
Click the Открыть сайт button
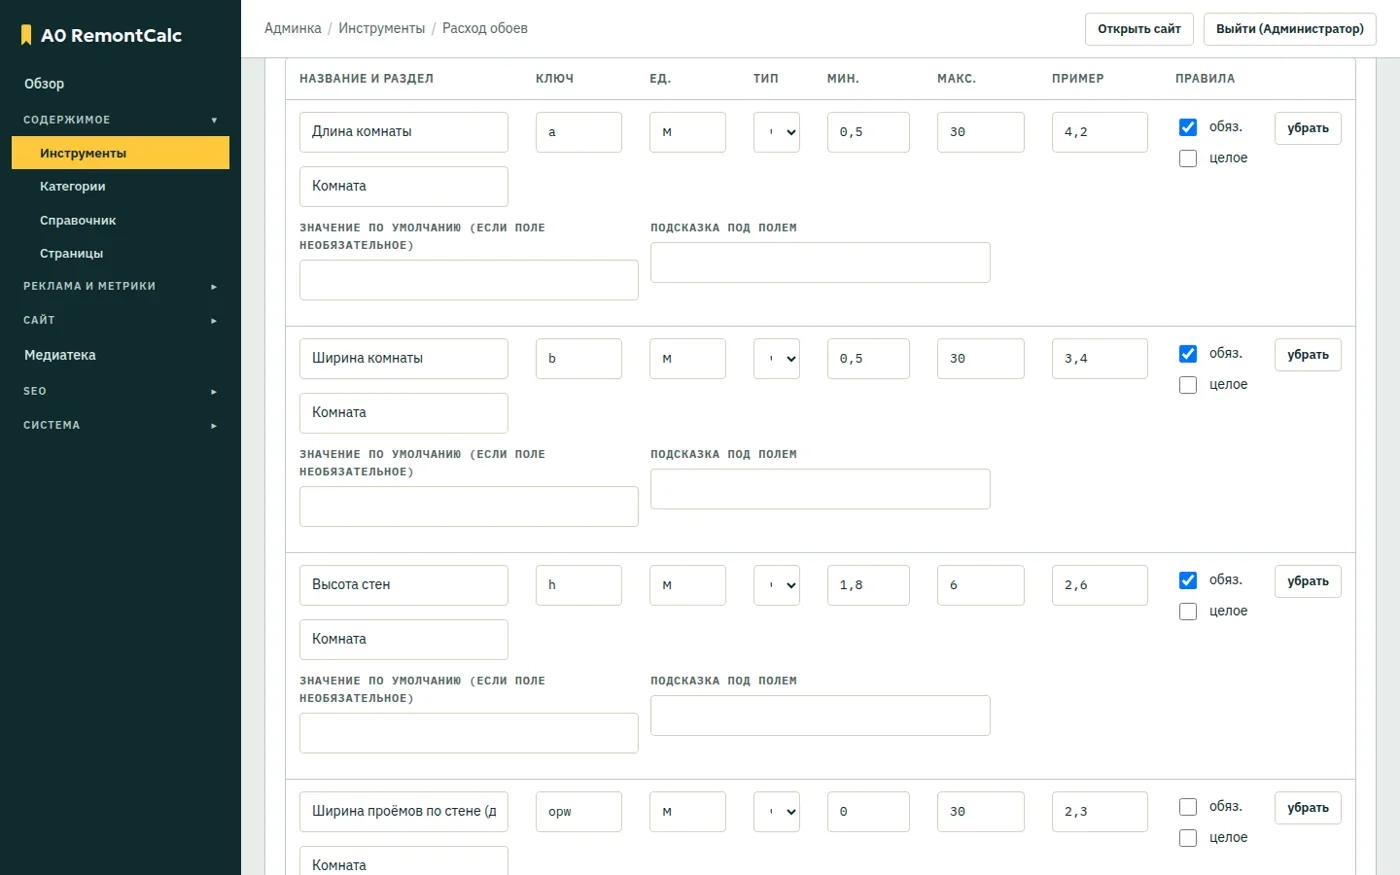[x=1139, y=29]
